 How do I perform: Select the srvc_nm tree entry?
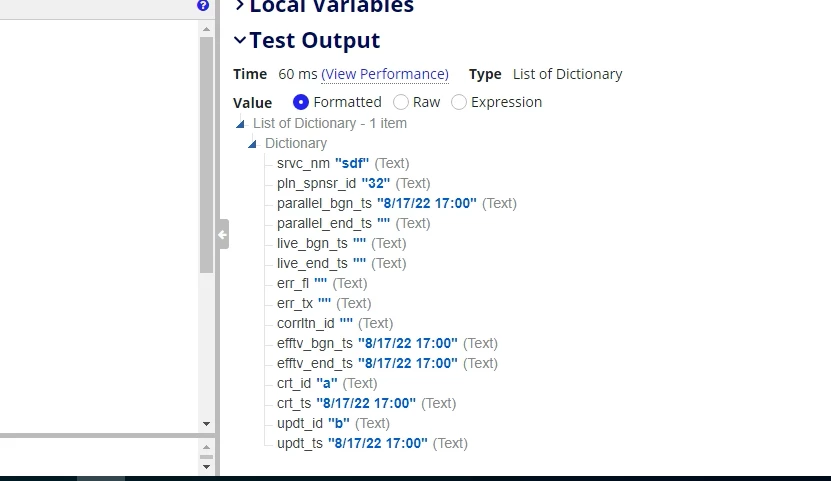tap(343, 163)
